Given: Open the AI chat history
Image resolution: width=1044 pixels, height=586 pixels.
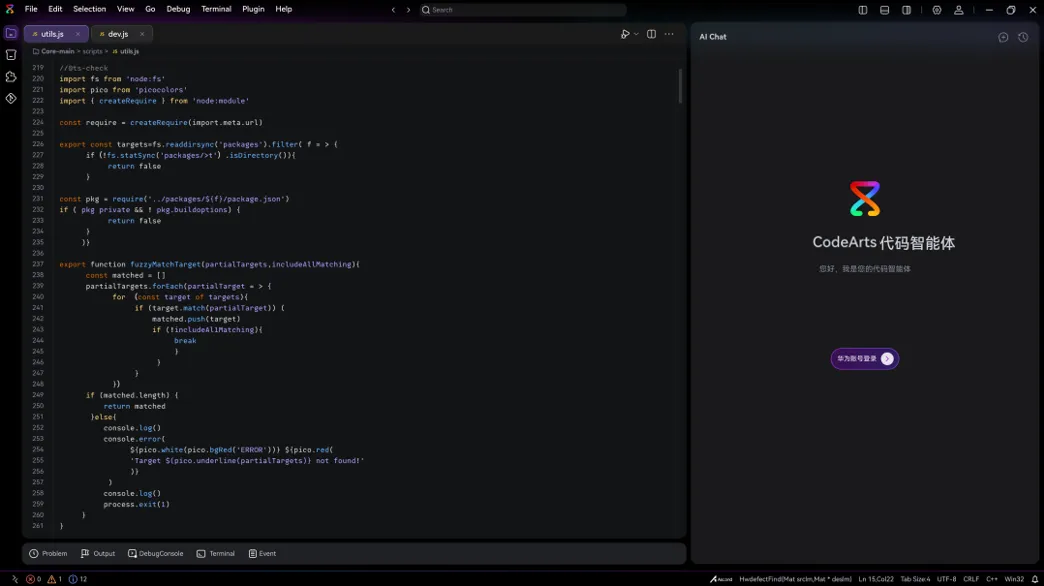Looking at the screenshot, I should click(1023, 37).
